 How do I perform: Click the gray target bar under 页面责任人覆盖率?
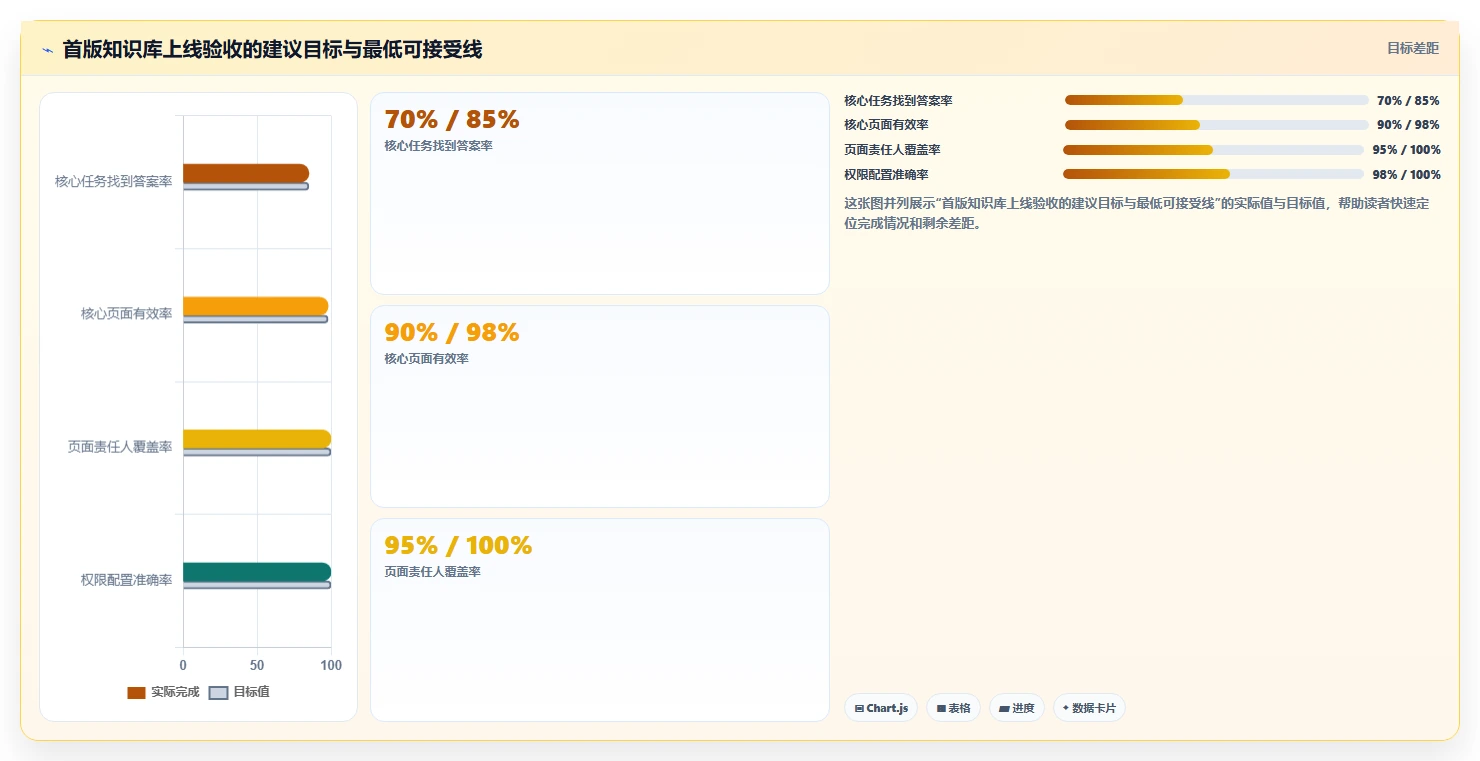(x=257, y=452)
